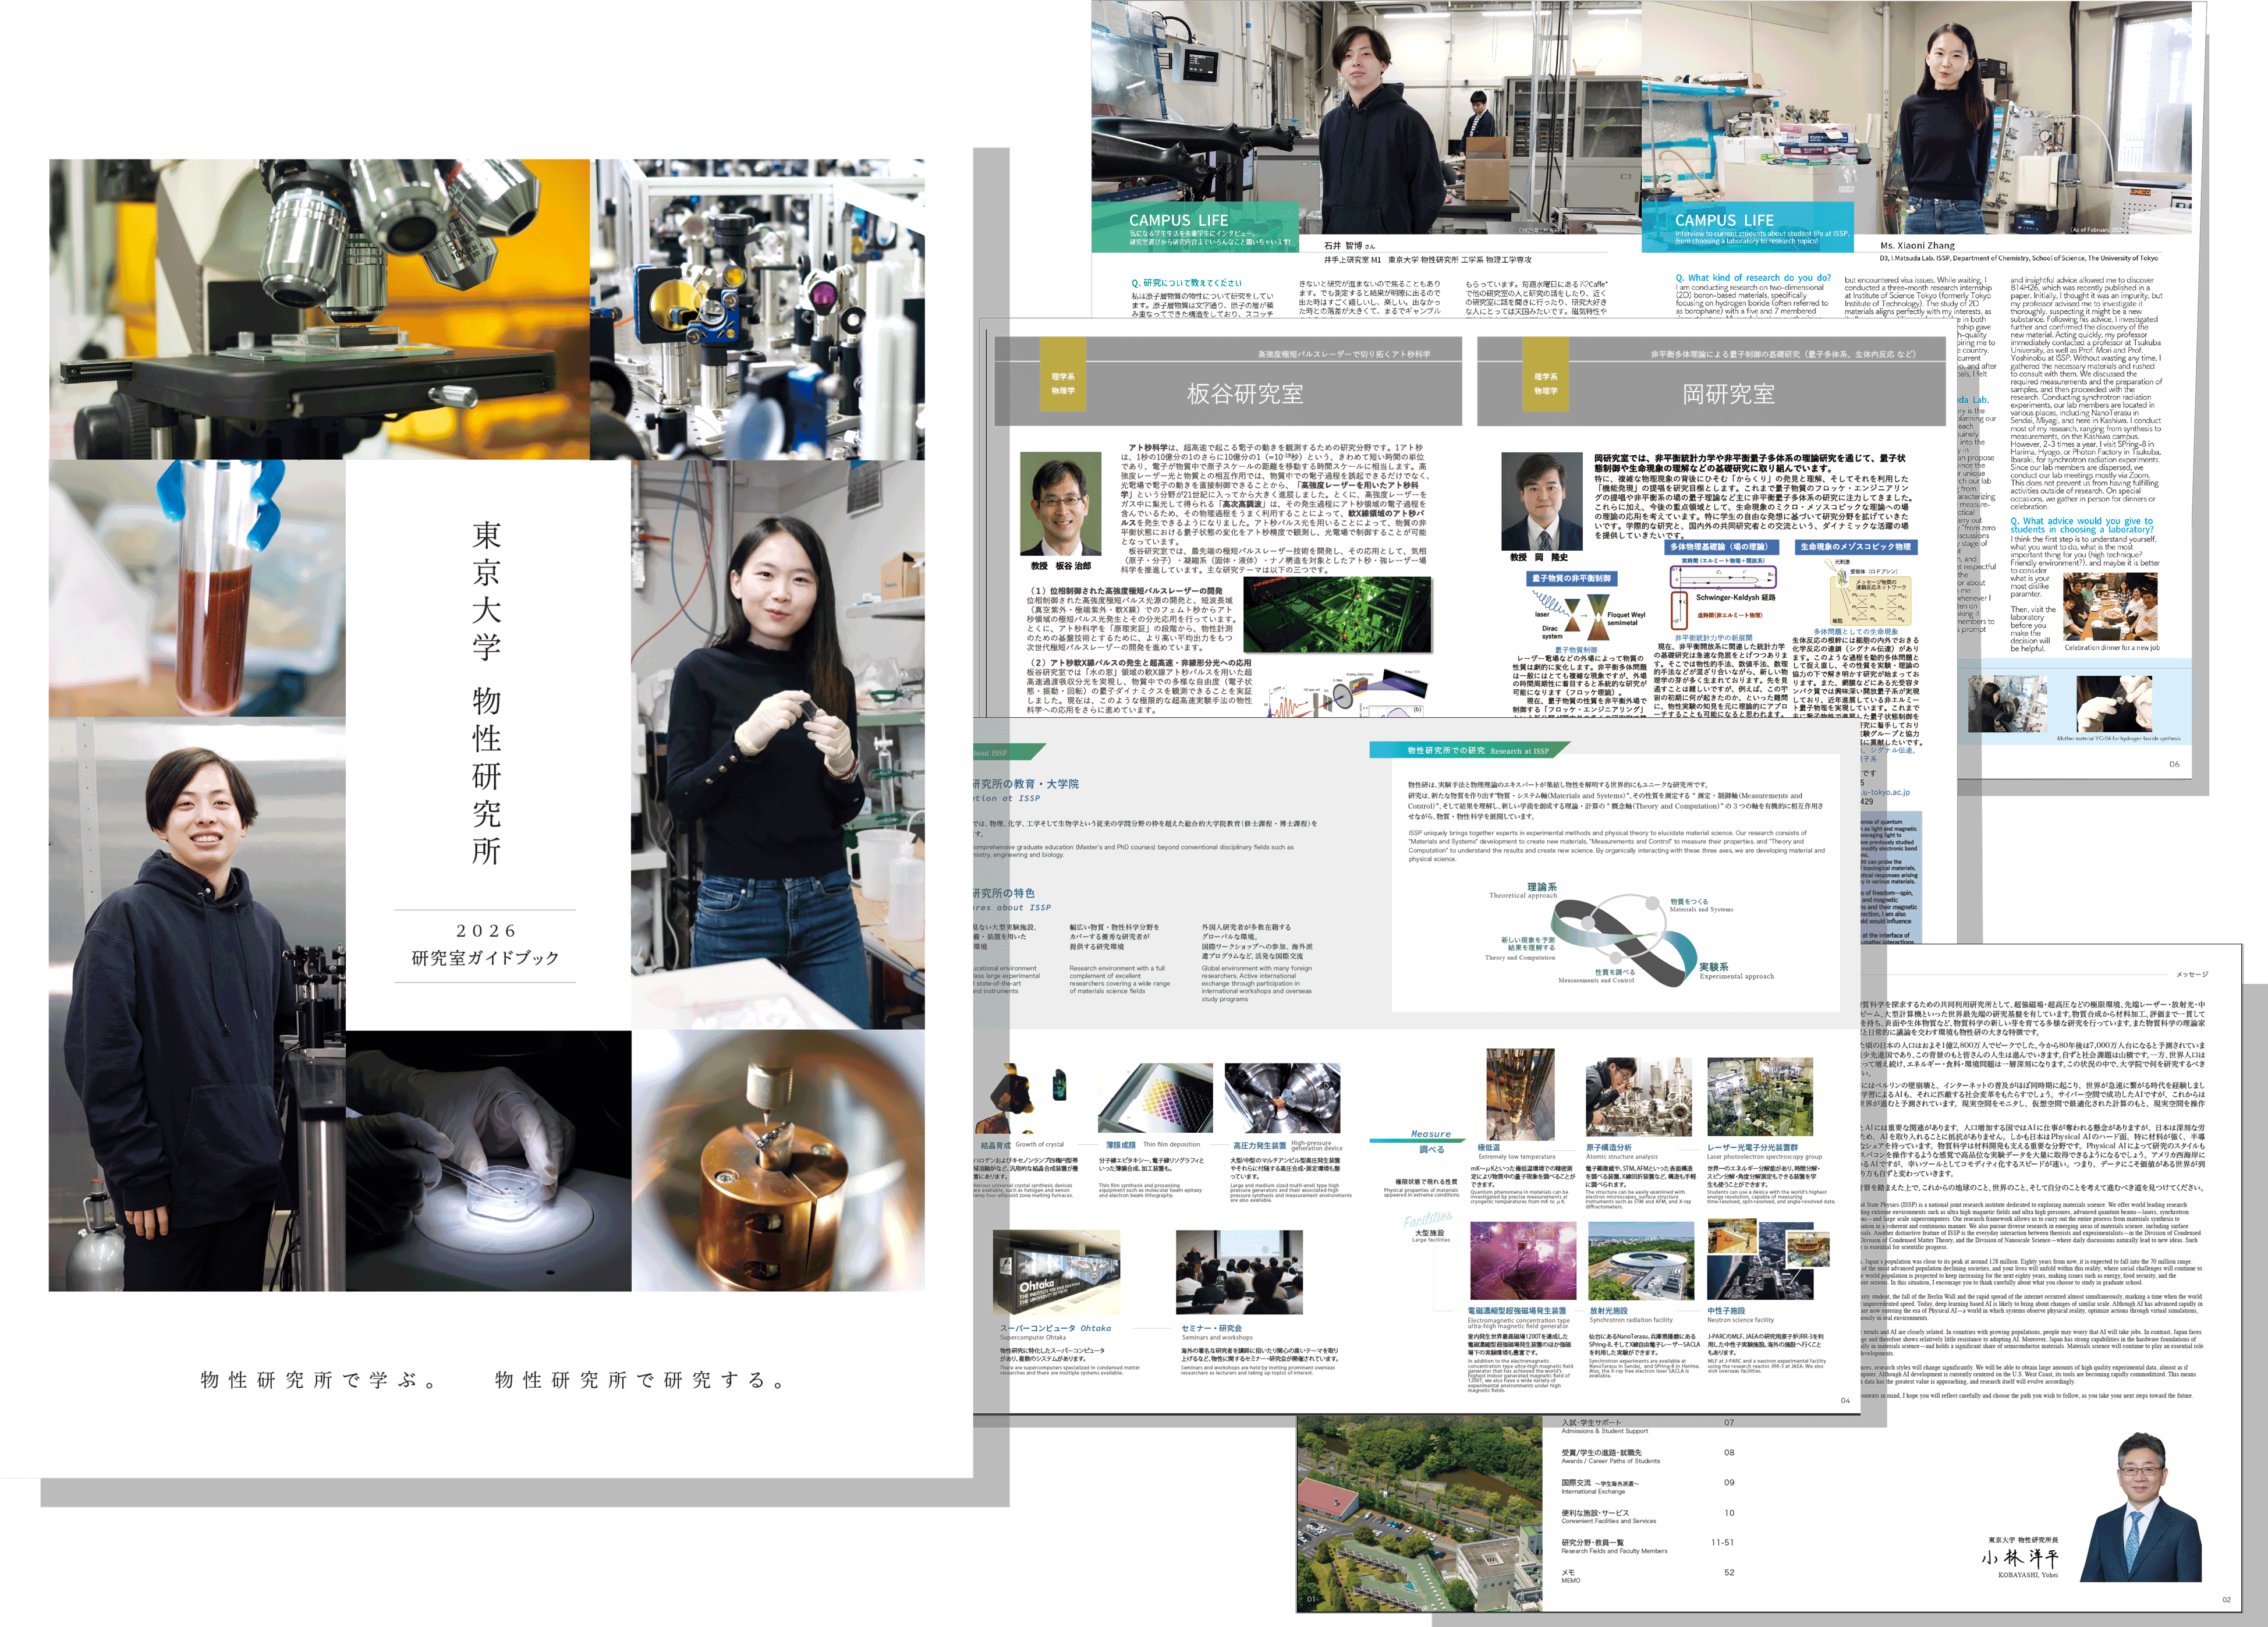
Task: Click the slogan 物性研究所で研究する。
Action: coord(640,1380)
